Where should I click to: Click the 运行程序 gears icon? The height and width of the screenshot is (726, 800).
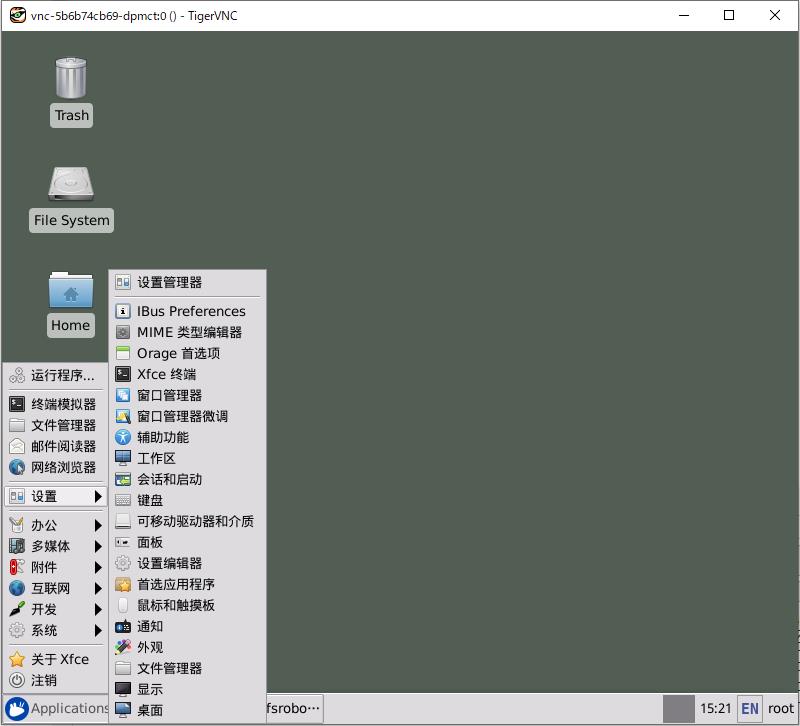tap(17, 375)
